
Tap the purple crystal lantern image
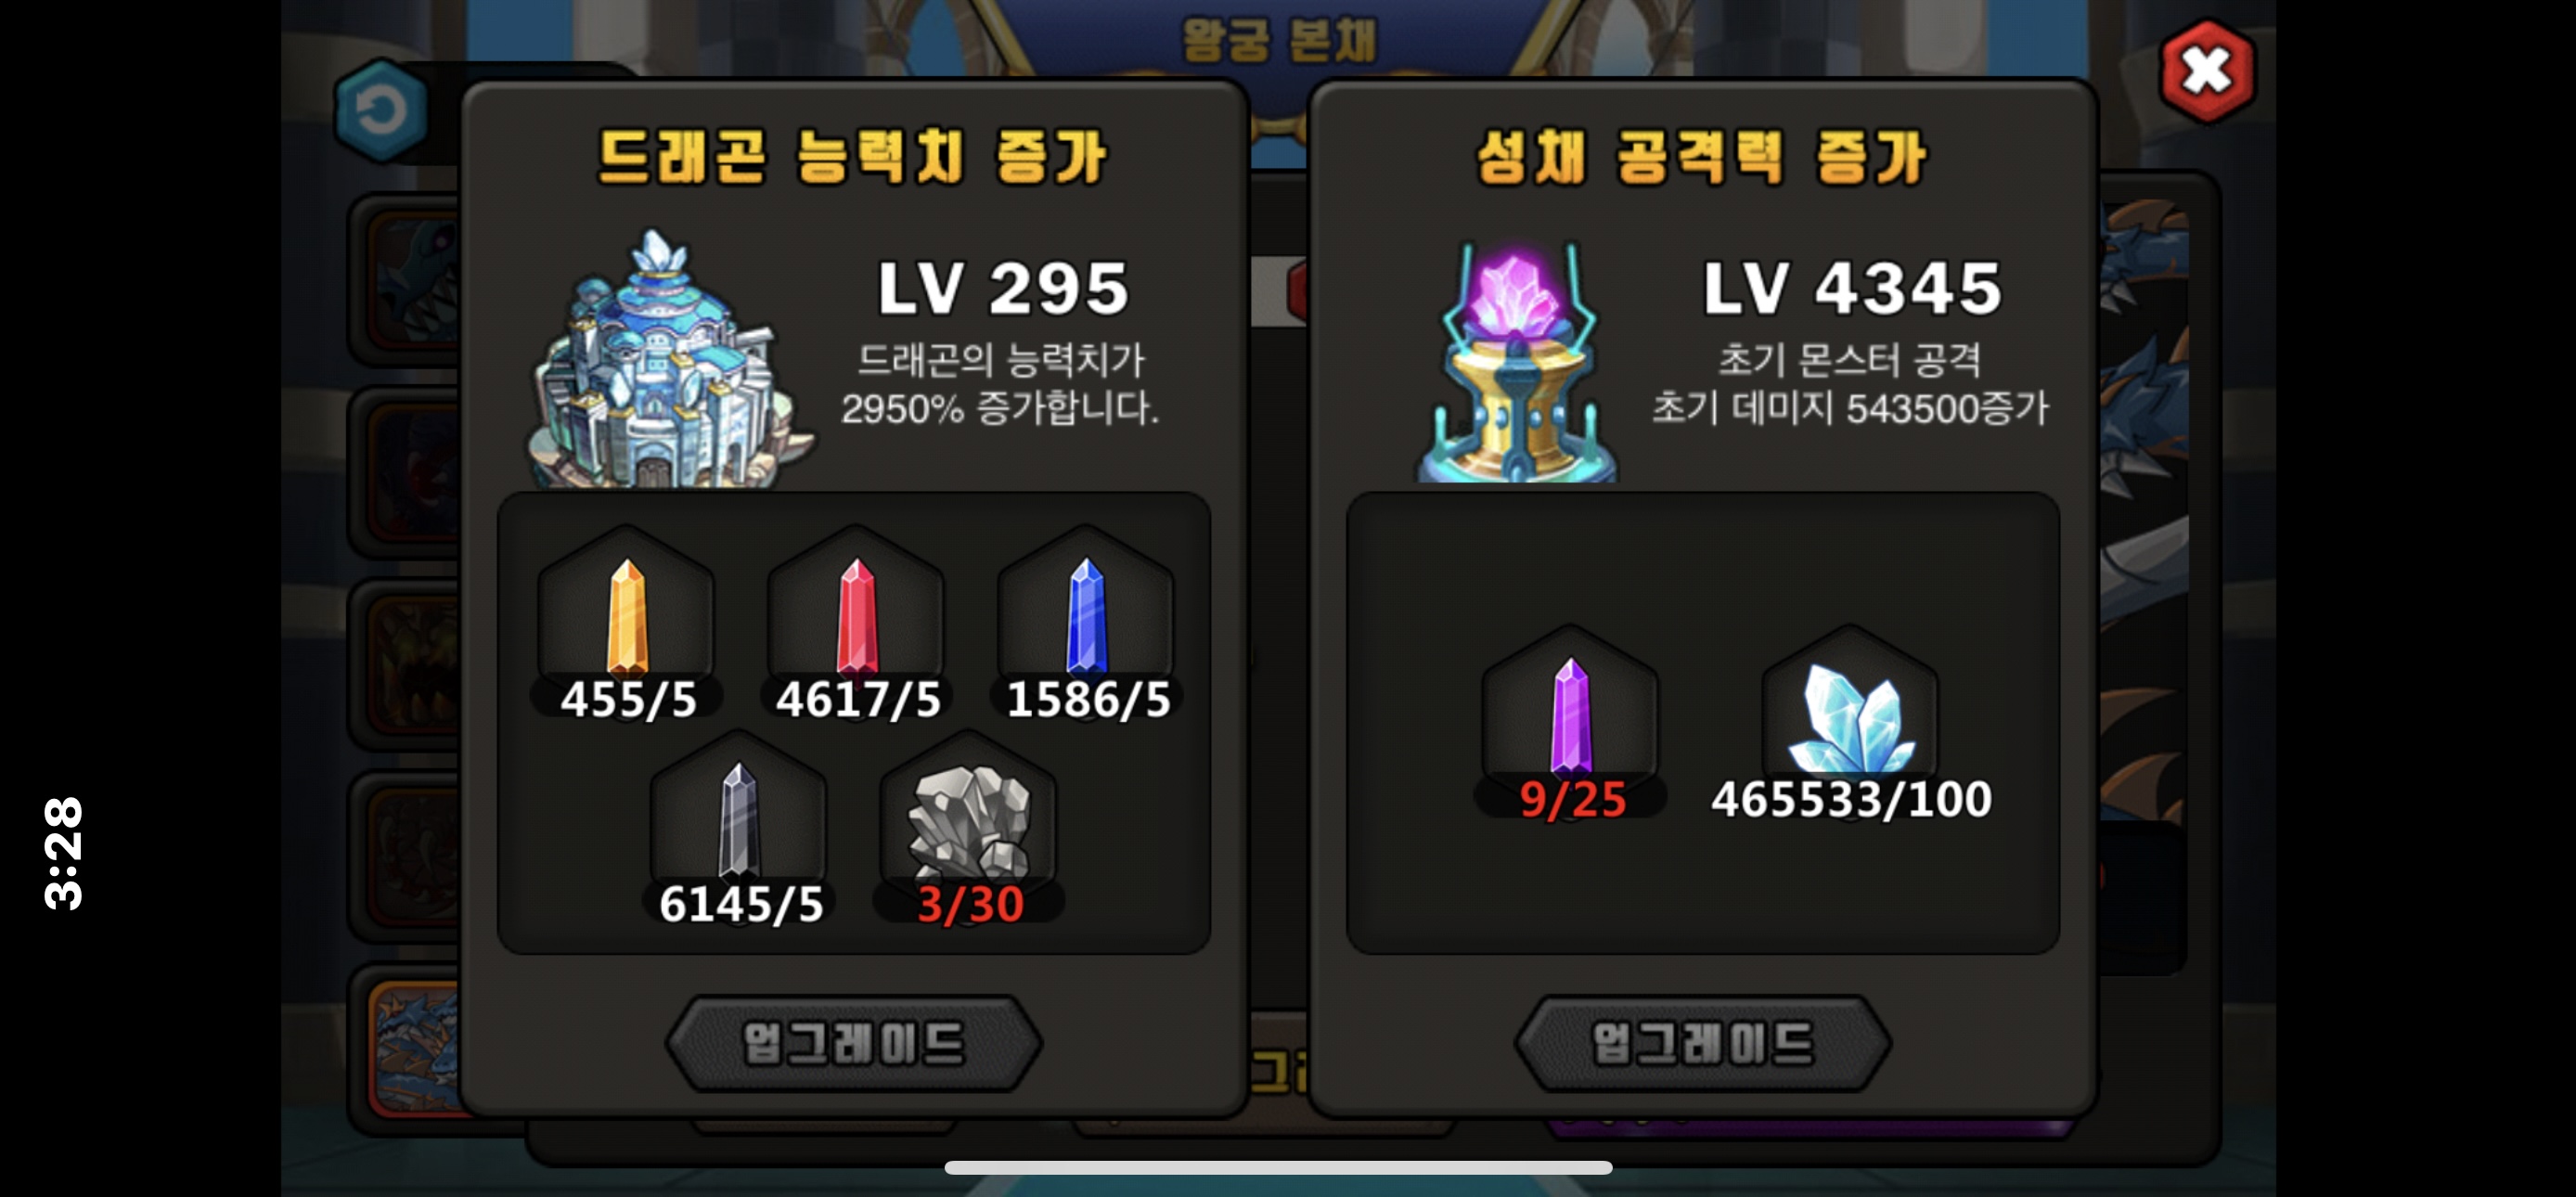coord(1517,364)
